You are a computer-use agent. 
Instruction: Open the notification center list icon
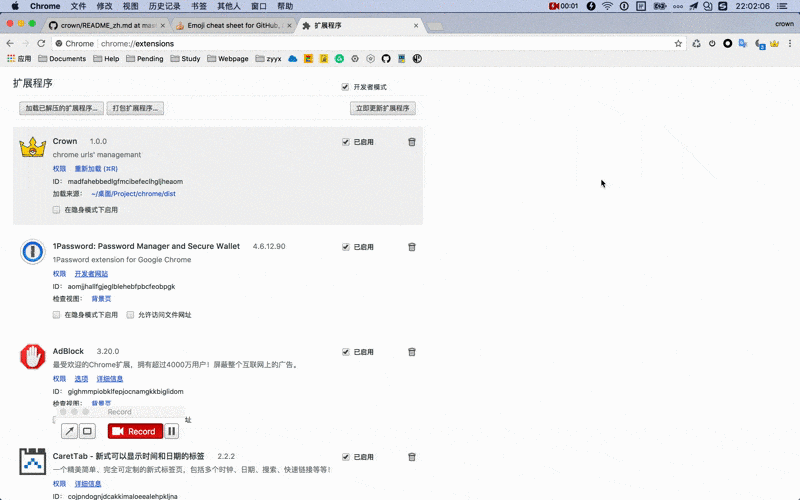[x=782, y=6]
